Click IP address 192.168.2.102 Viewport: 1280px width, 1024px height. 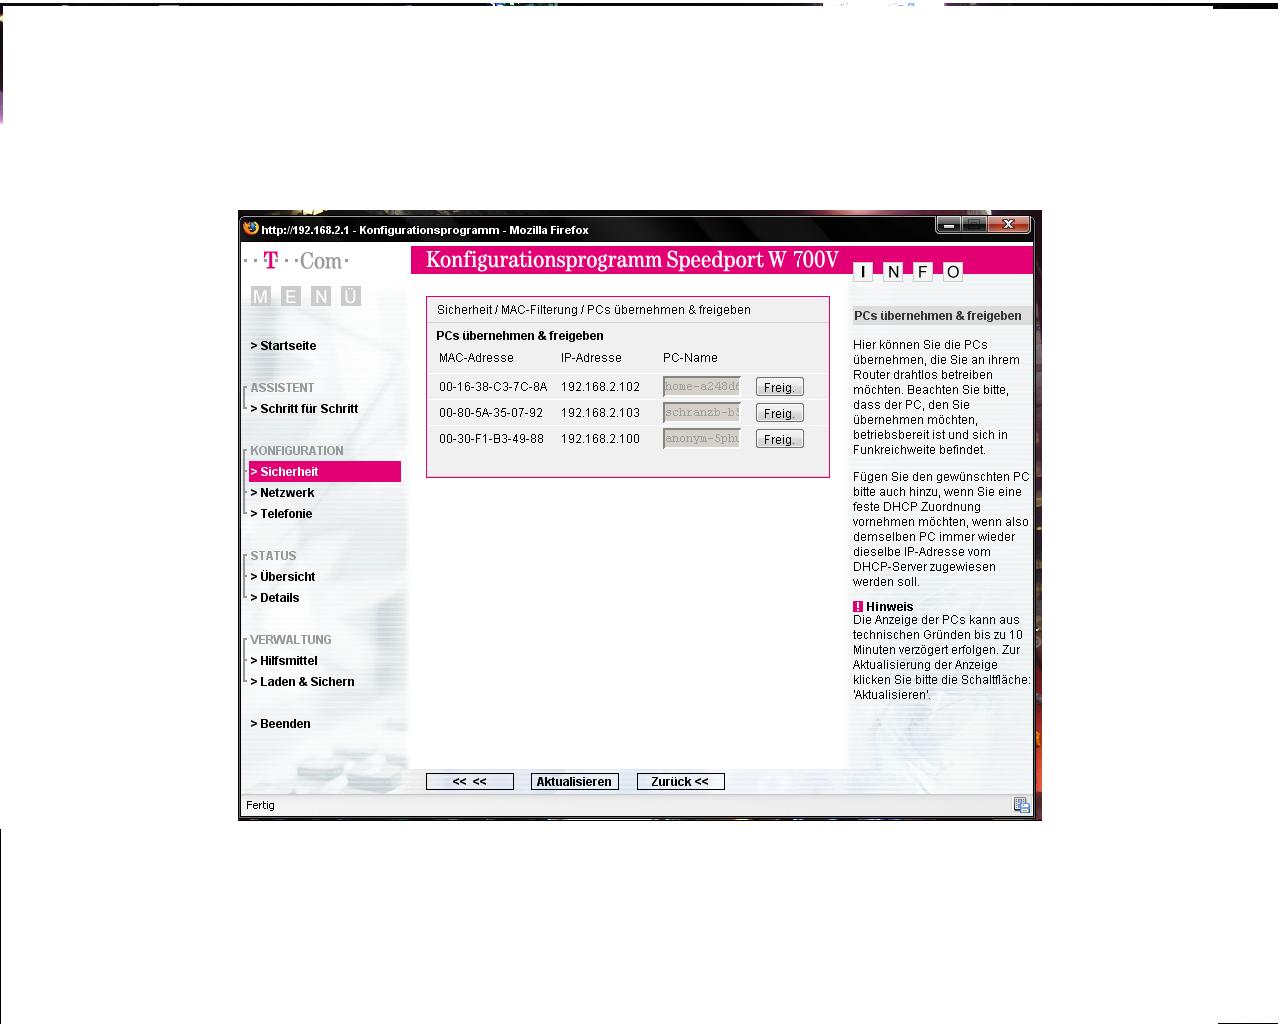point(600,386)
